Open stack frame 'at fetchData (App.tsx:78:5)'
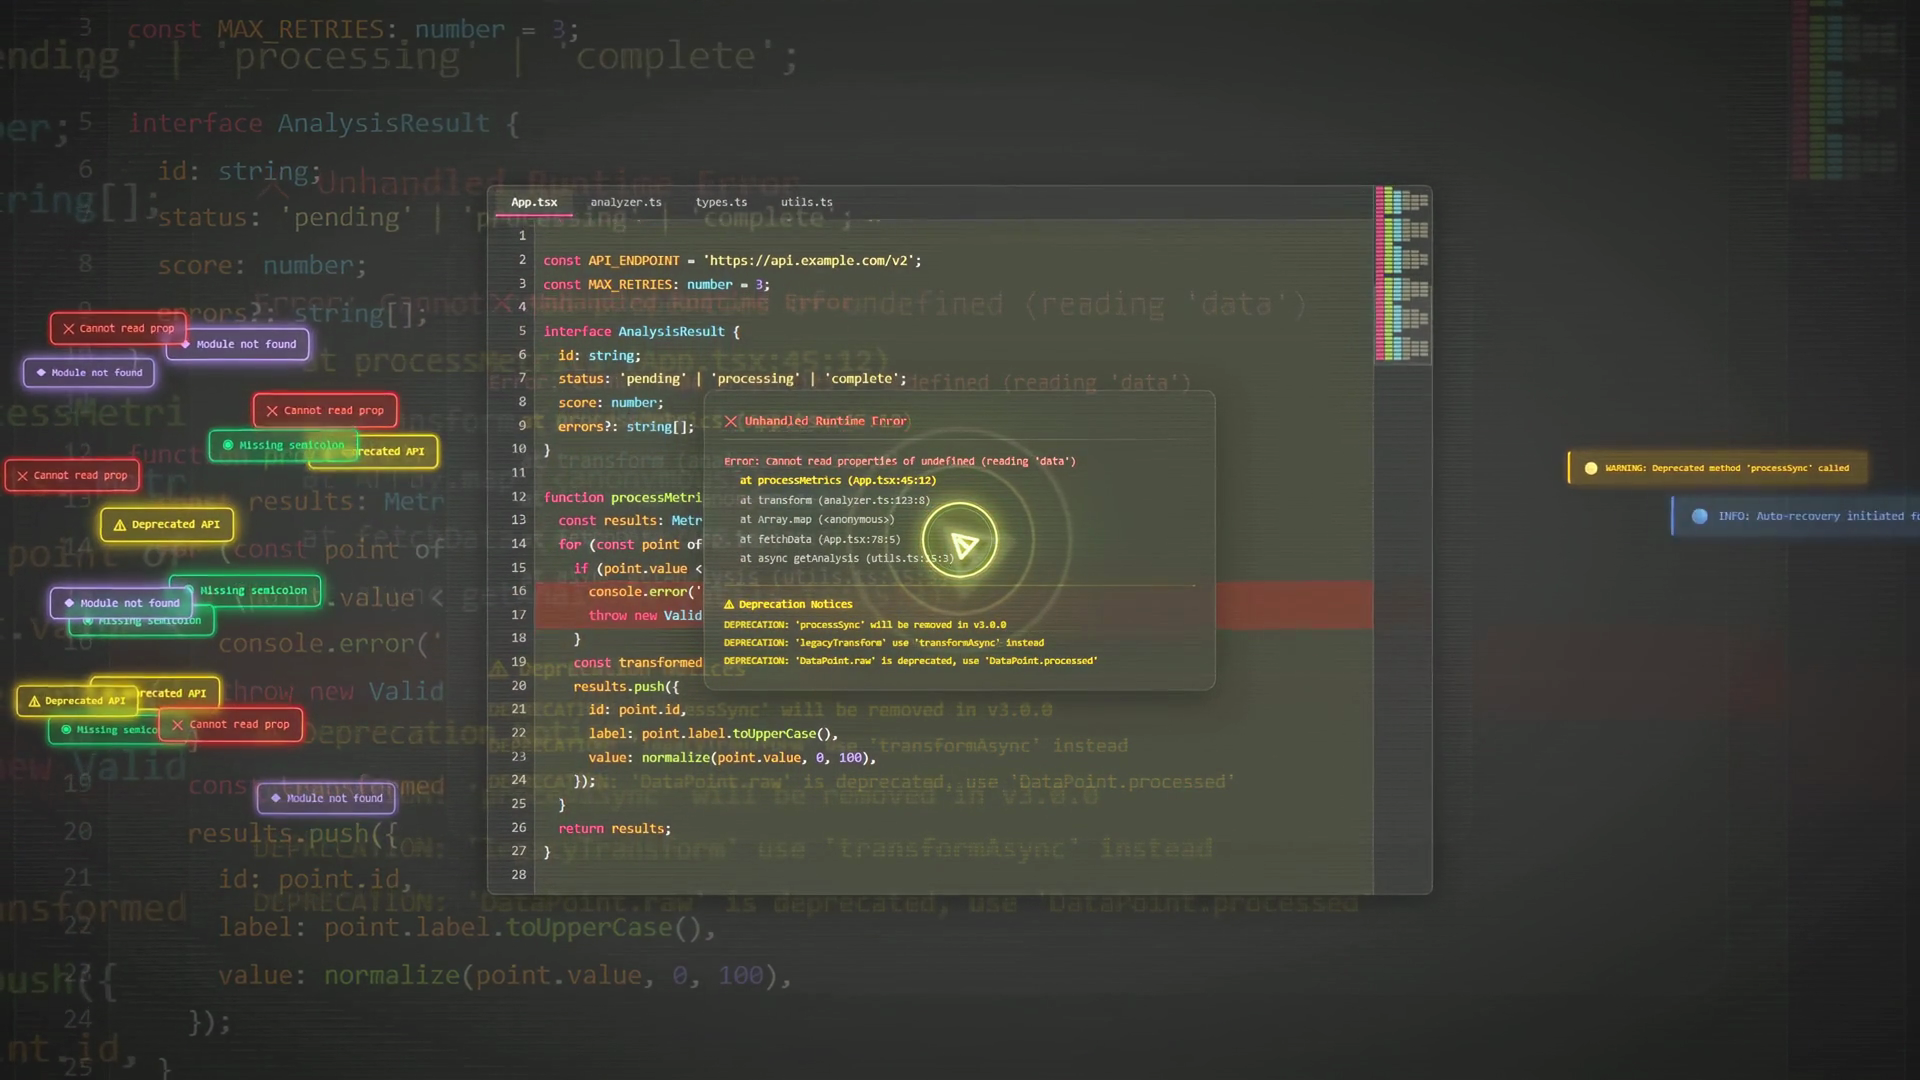This screenshot has width=1920, height=1080. pyautogui.click(x=820, y=539)
